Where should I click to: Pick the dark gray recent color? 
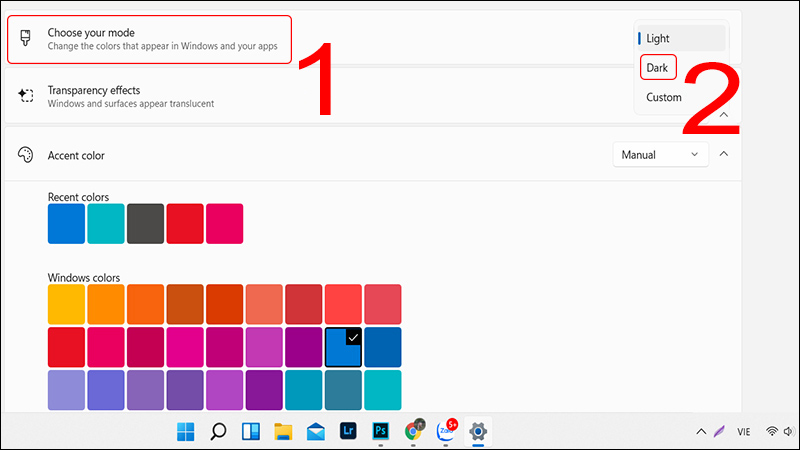145,223
